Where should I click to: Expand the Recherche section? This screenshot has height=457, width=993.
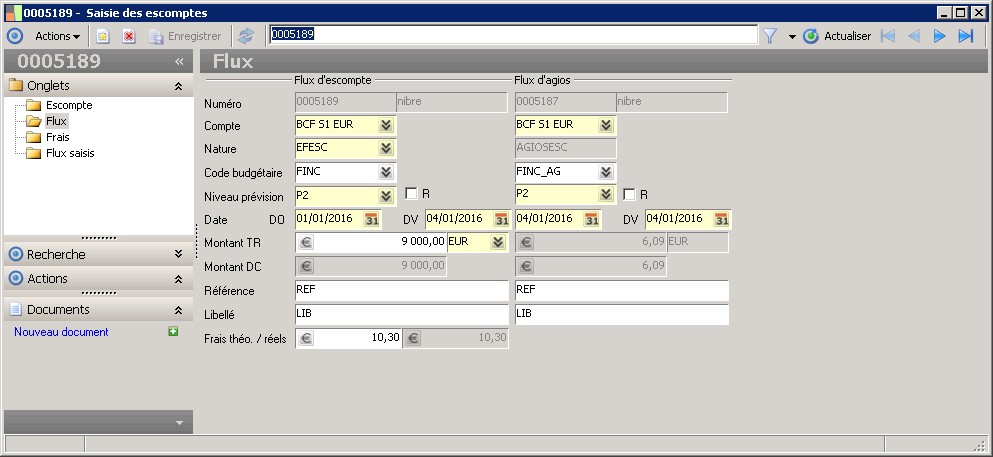coord(179,254)
